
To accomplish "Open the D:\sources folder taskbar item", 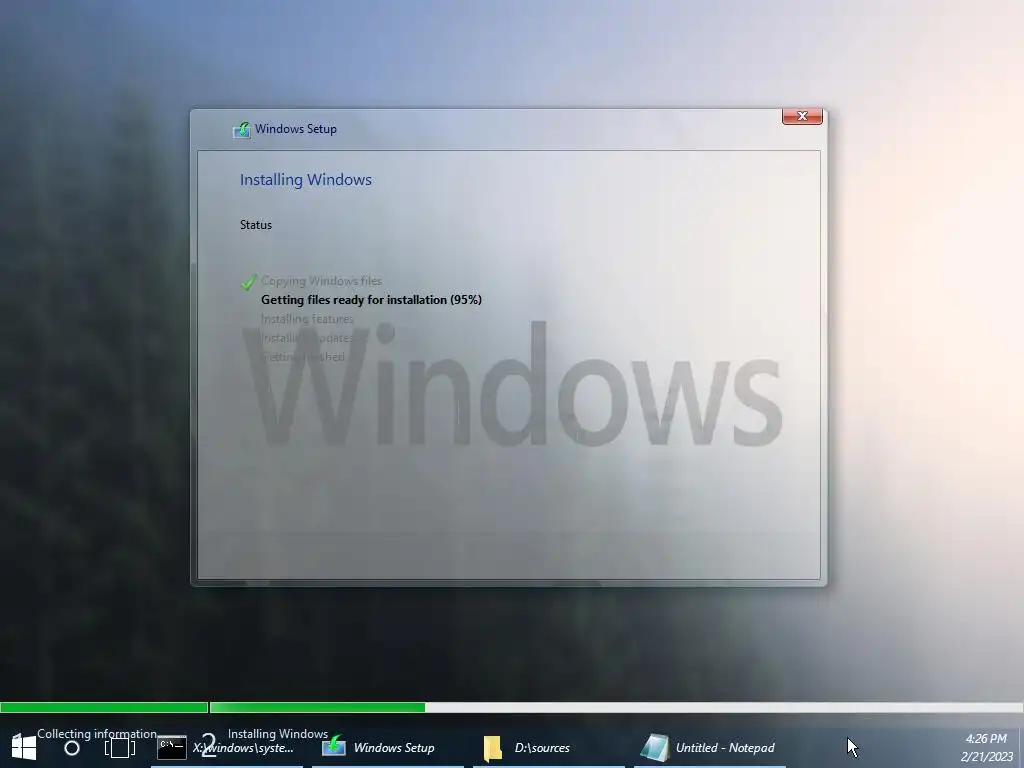I will [x=549, y=748].
